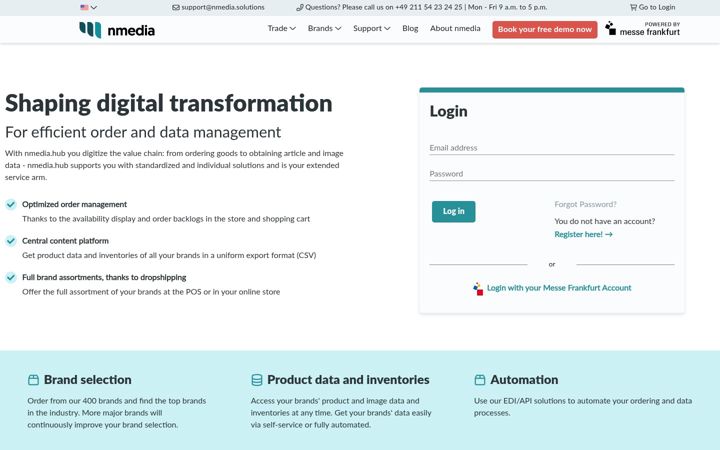Click the Product data database icon
Screen dimensions: 720x450
(x=257, y=380)
